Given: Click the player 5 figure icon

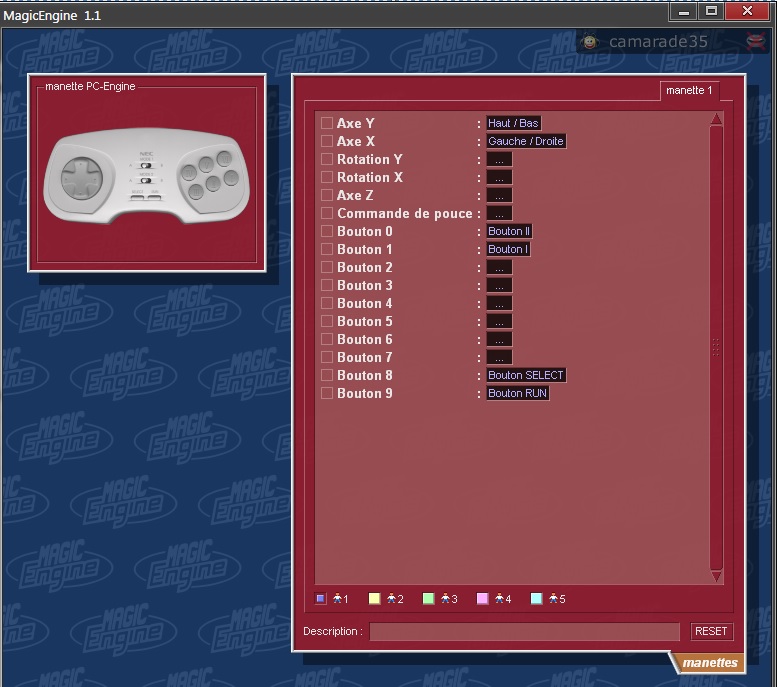Looking at the screenshot, I should (x=554, y=598).
